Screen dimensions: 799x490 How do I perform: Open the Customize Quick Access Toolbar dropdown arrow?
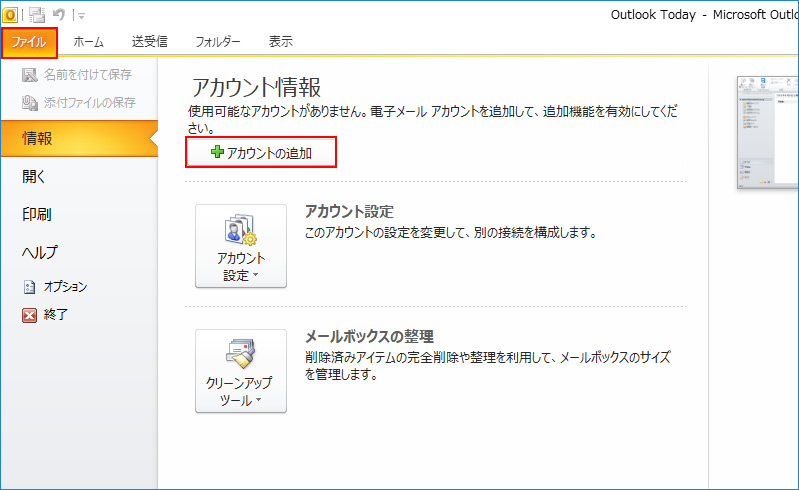click(81, 16)
